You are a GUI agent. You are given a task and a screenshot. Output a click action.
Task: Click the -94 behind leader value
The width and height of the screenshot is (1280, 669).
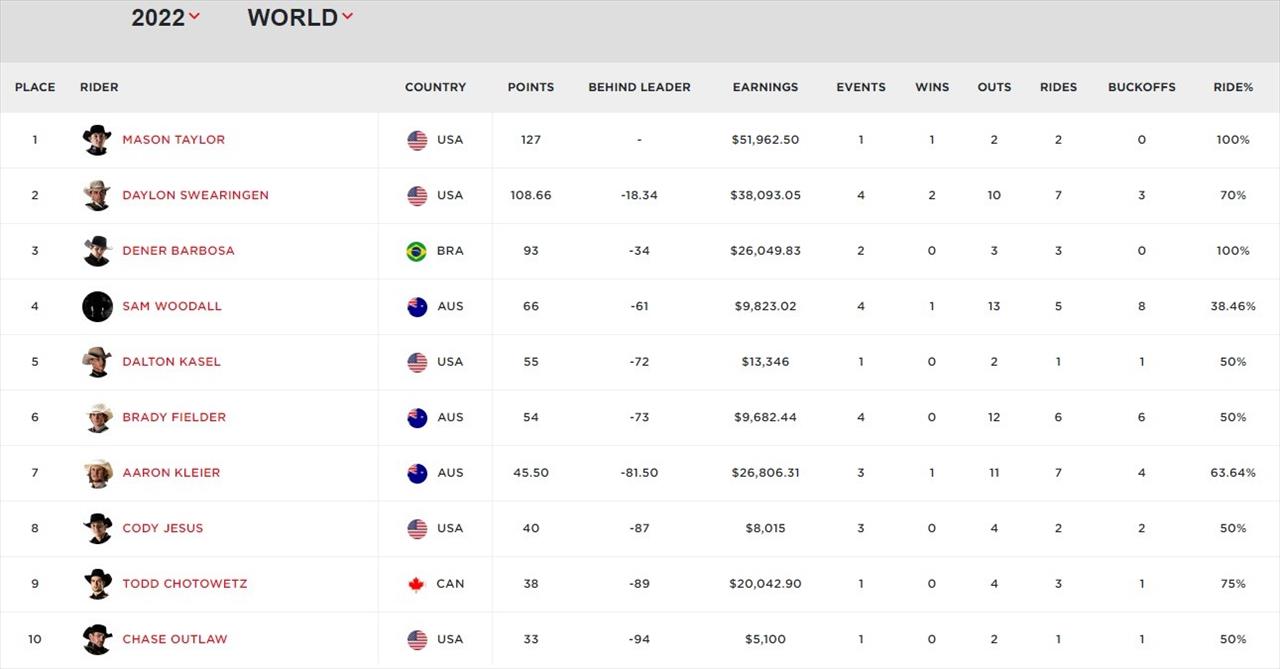tap(639, 639)
